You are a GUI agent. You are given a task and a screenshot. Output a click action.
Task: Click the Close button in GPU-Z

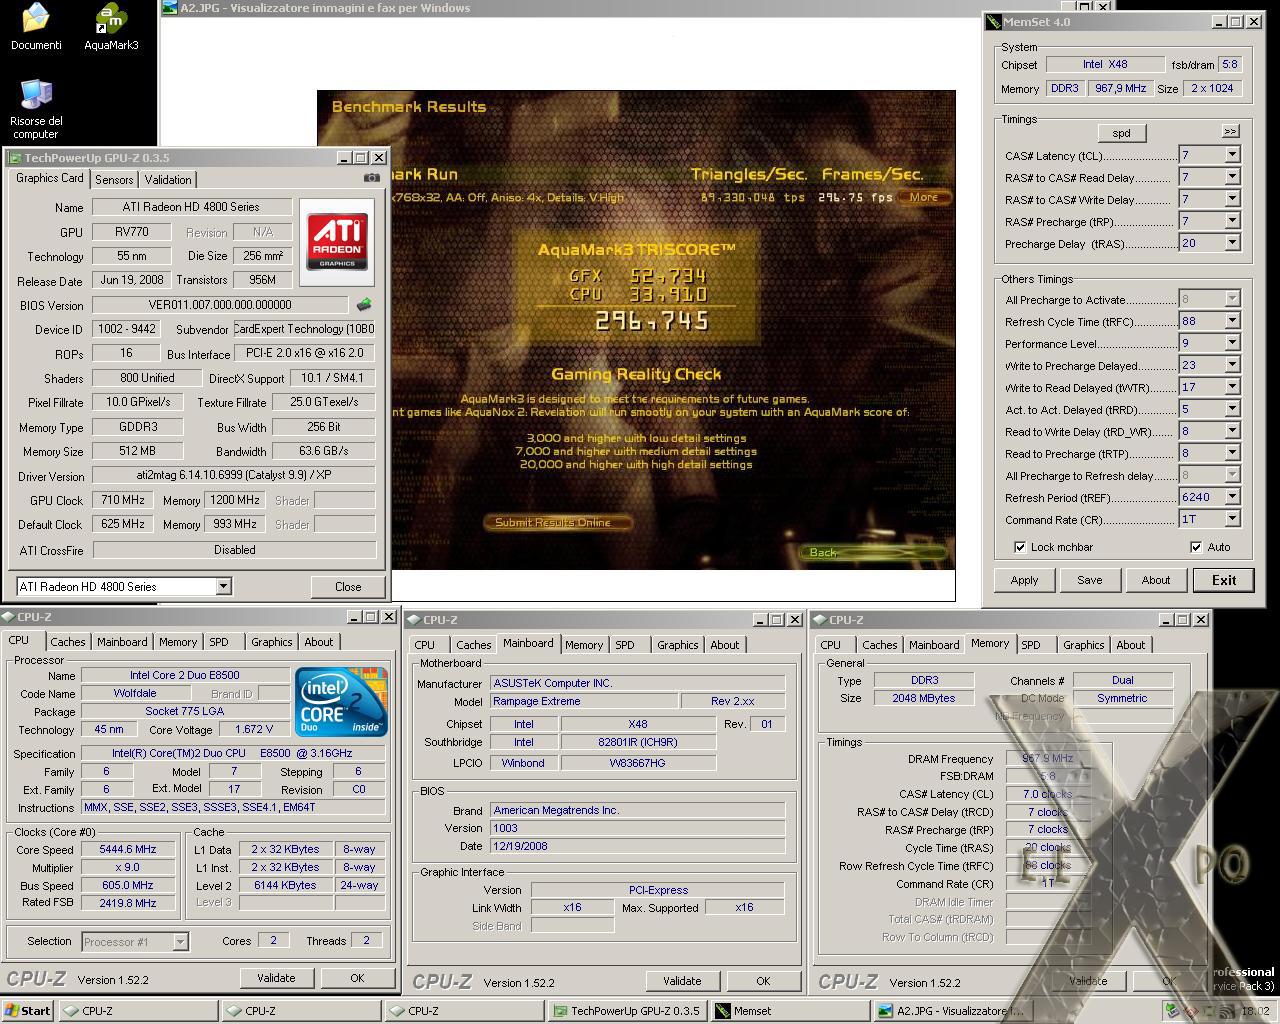(348, 587)
